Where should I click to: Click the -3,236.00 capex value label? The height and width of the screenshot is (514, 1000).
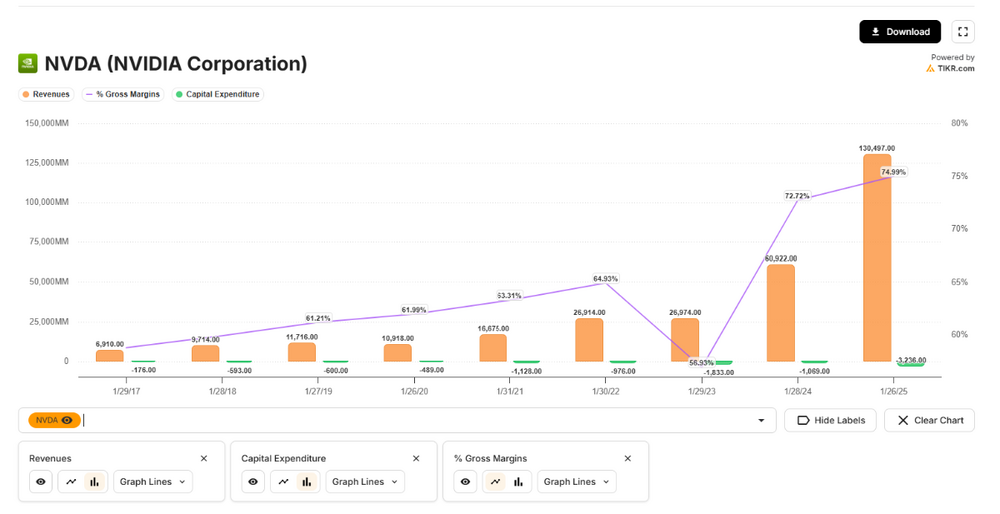pos(911,360)
